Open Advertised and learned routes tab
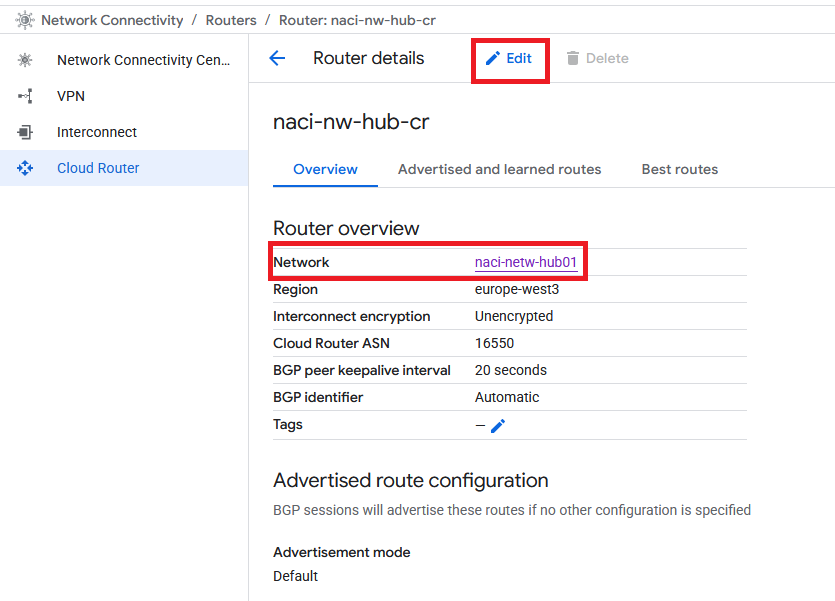The image size is (835, 601). (x=499, y=169)
